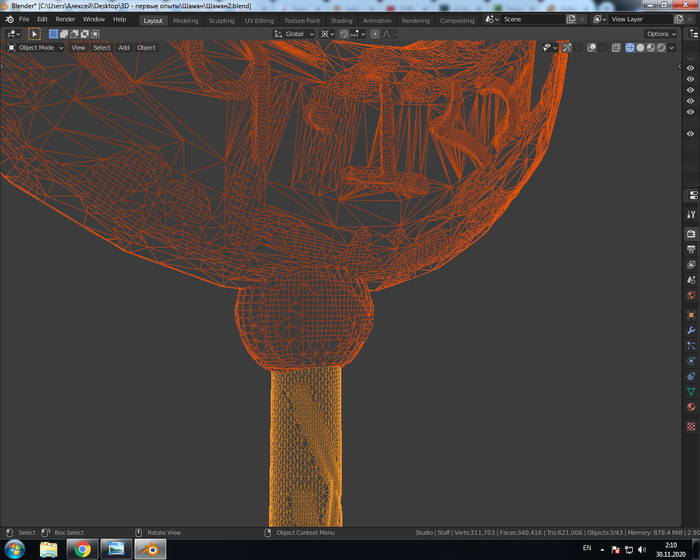
Task: Switch to wireframe viewport shading
Action: coord(629,47)
